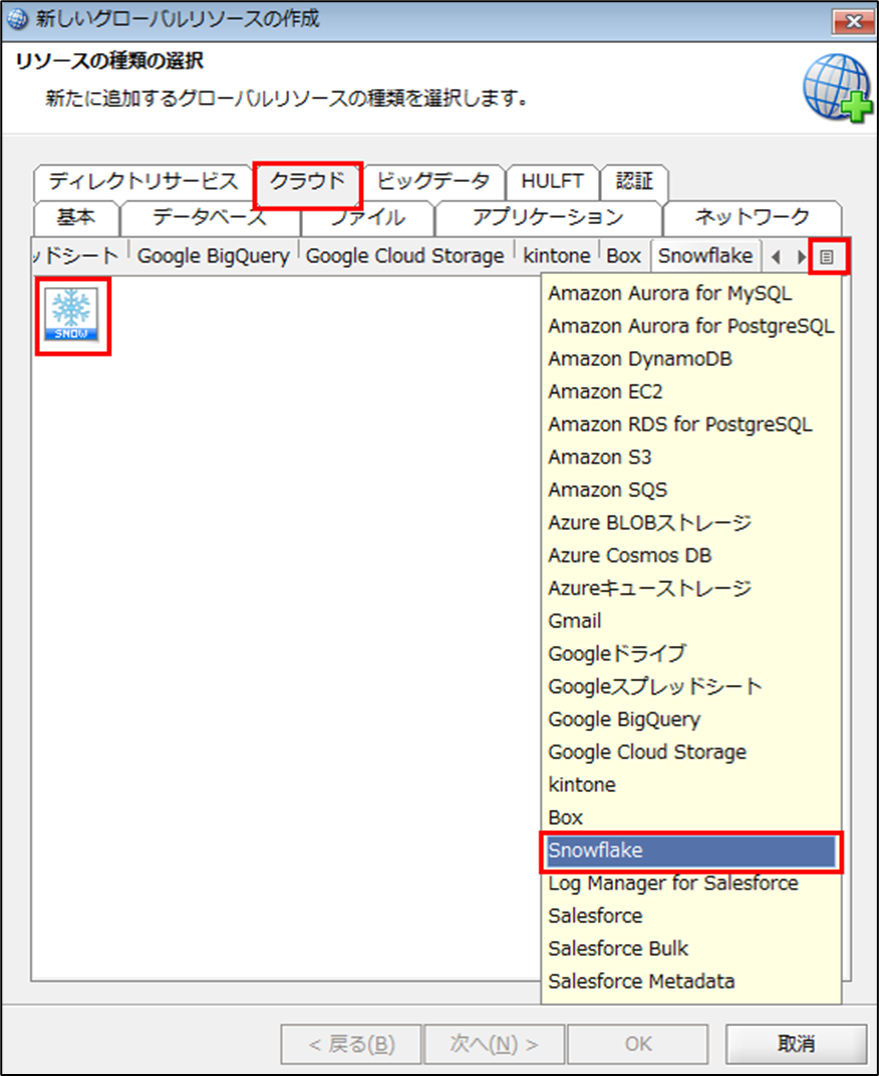Switch to the ファイル tab

pos(368,218)
